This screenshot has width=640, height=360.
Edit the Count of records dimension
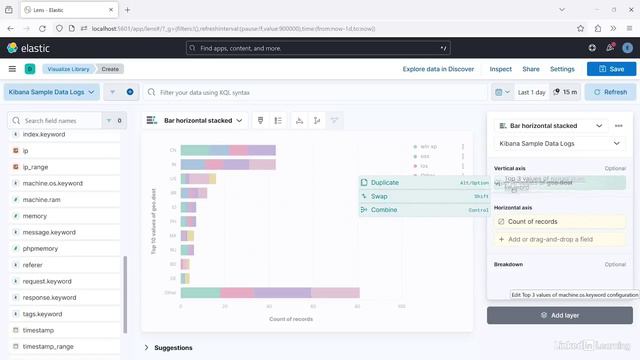[x=560, y=222]
